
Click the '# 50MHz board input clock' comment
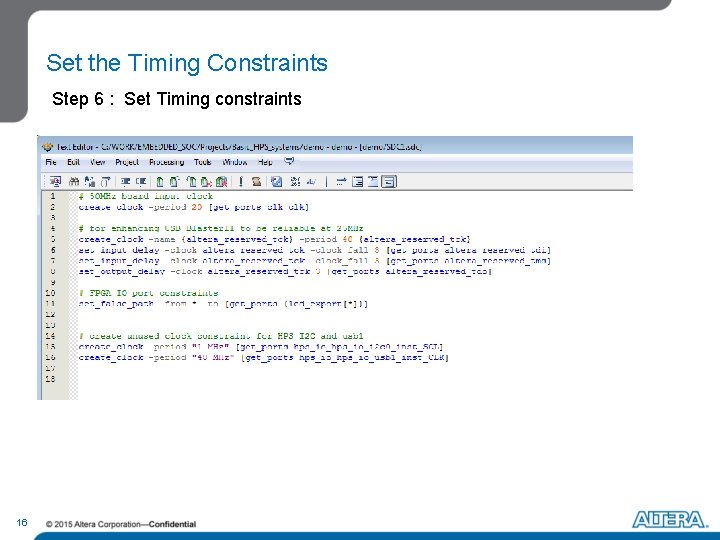[146, 196]
